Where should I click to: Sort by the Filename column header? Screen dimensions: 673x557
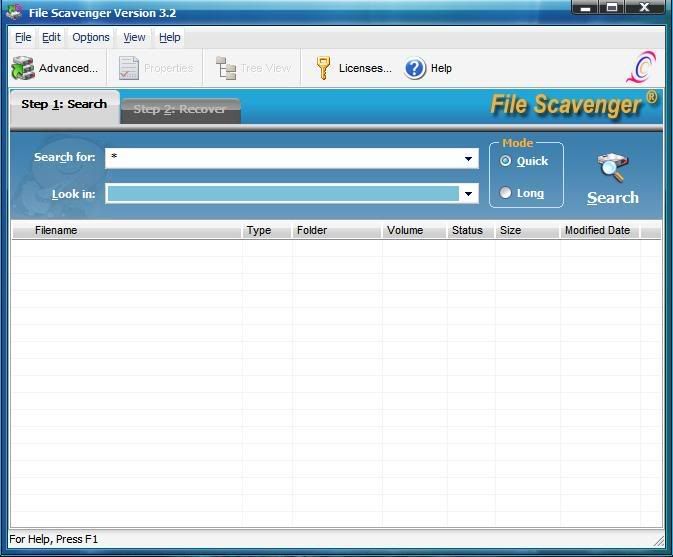[x=127, y=230]
